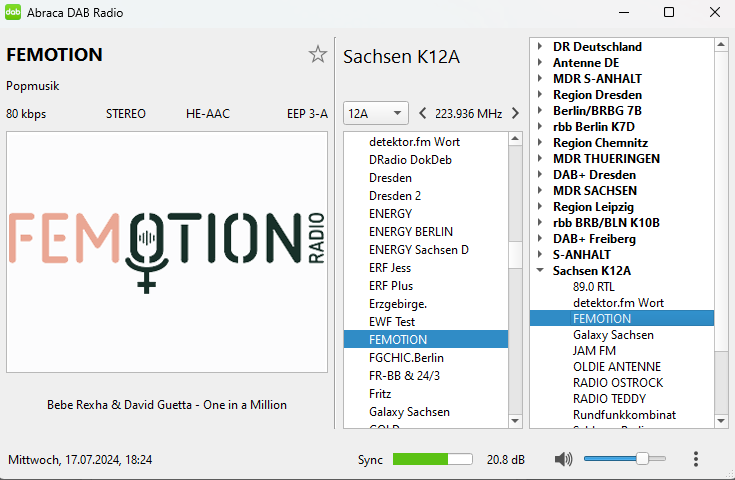735x480 pixels.
Task: Expand the DR Deutschland ensemble
Action: pos(540,47)
